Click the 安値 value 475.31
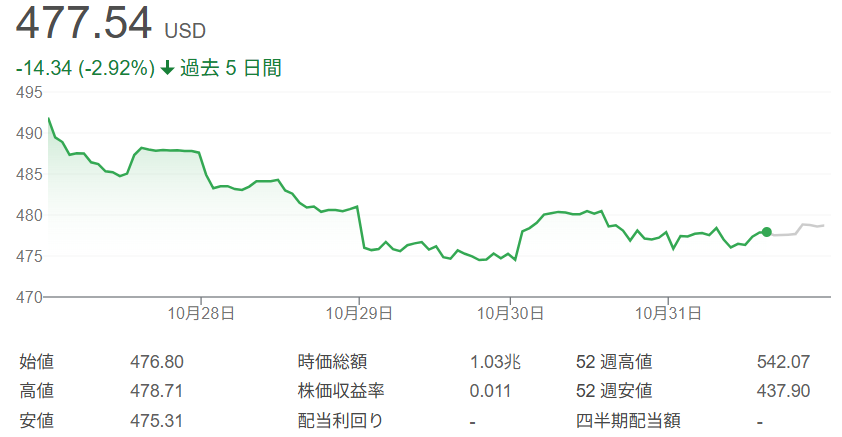The image size is (842, 437). [x=156, y=420]
